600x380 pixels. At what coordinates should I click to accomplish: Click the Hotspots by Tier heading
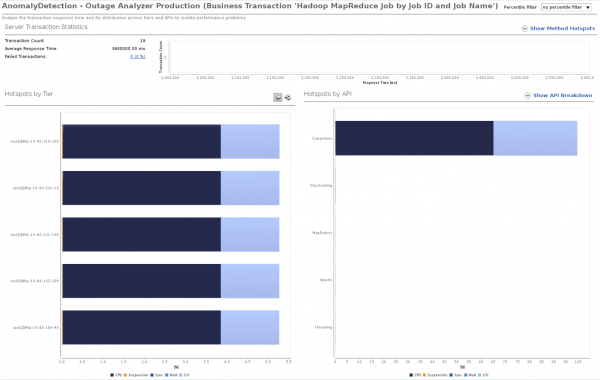point(29,94)
